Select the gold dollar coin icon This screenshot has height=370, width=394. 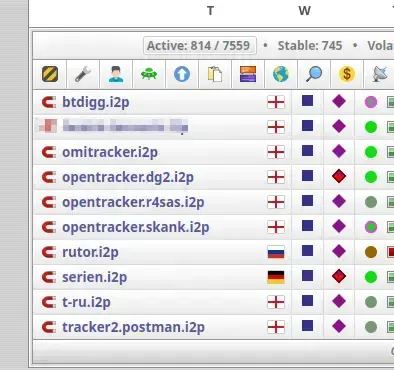click(x=347, y=74)
